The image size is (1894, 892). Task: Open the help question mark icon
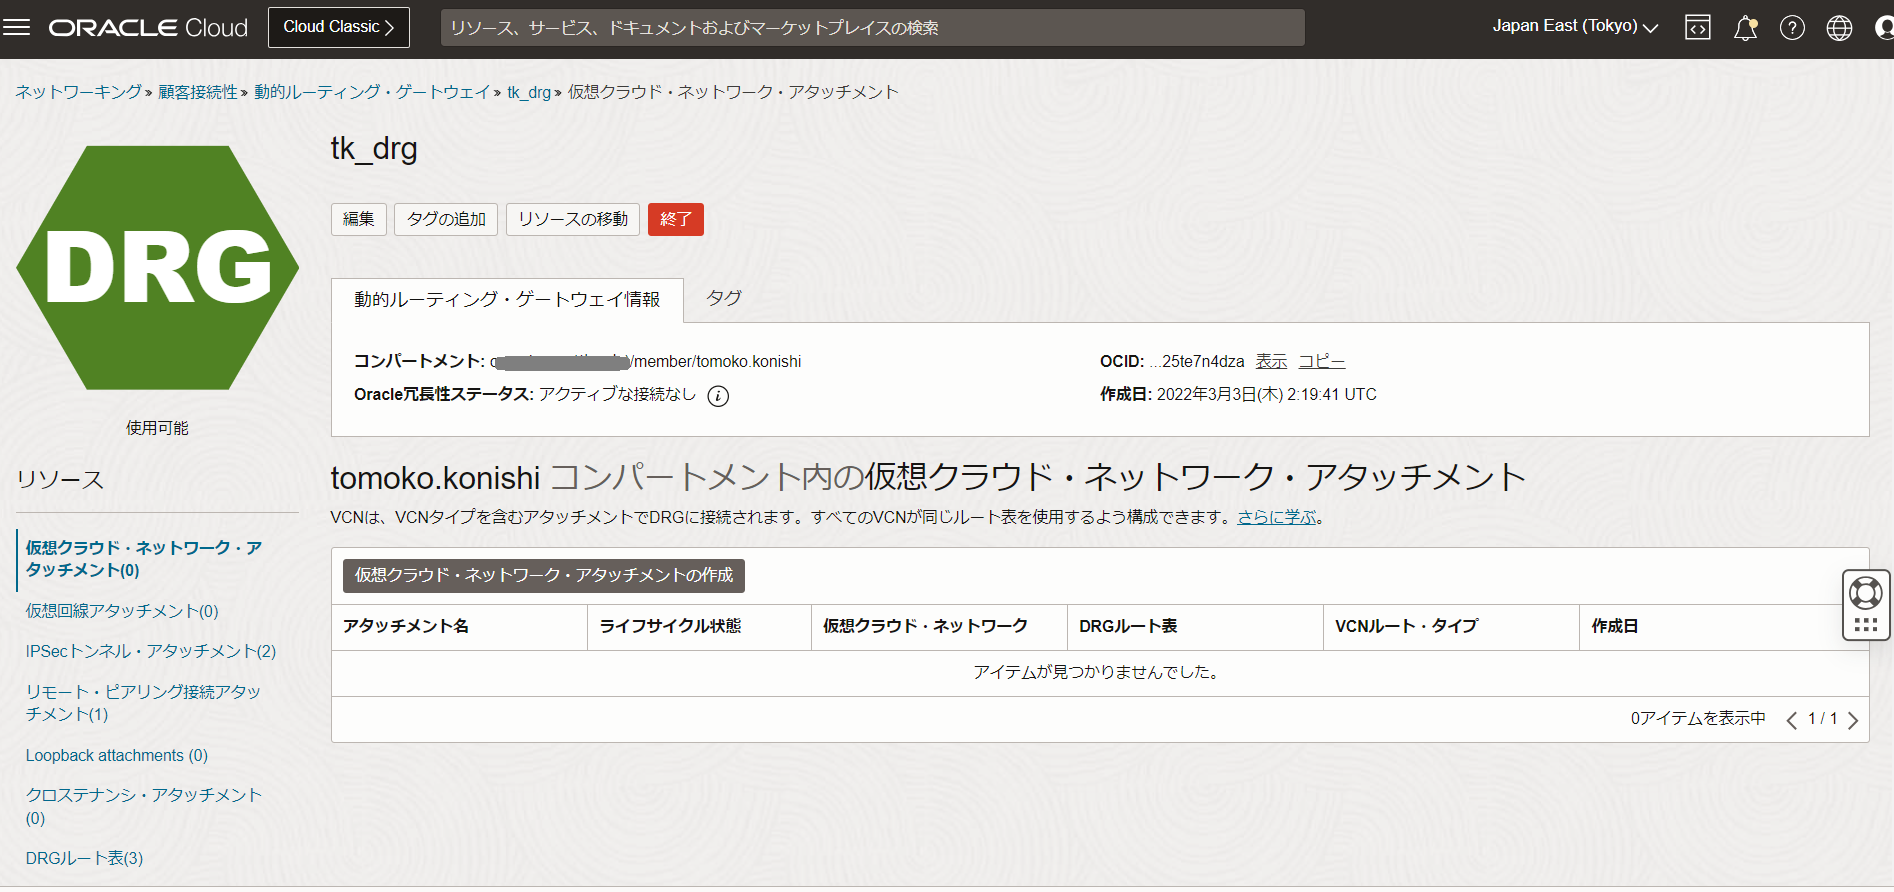tap(1792, 28)
